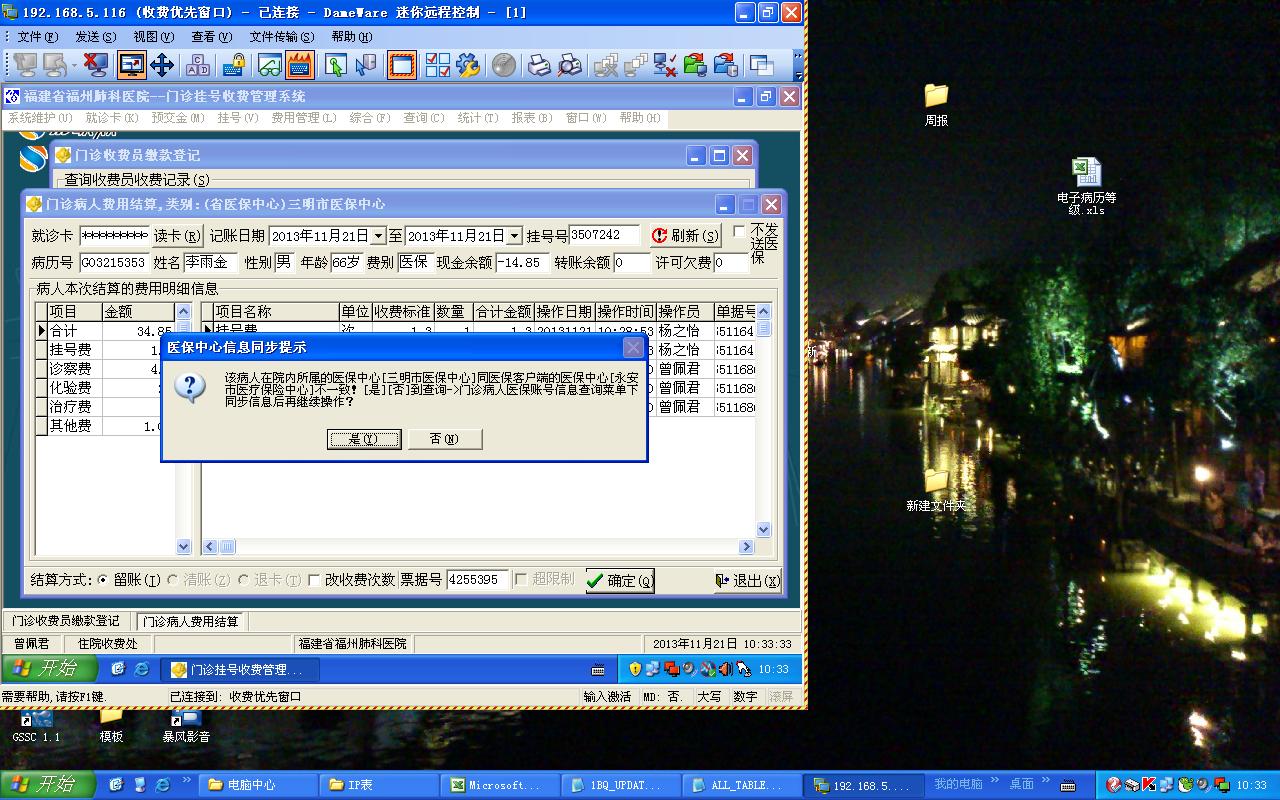Viewport: 1280px width, 800px height.
Task: Click the padlock keyboard lock icon
Action: point(234,65)
